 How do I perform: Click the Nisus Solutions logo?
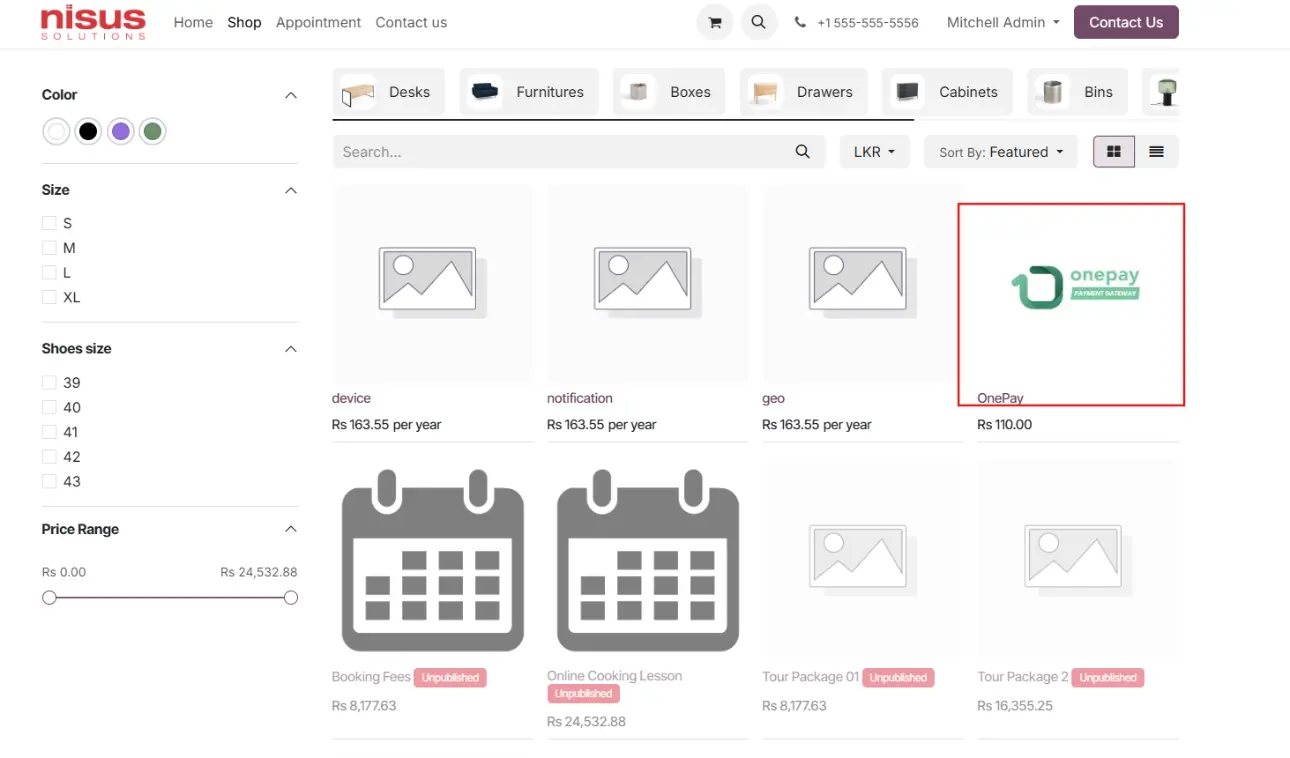pyautogui.click(x=93, y=22)
